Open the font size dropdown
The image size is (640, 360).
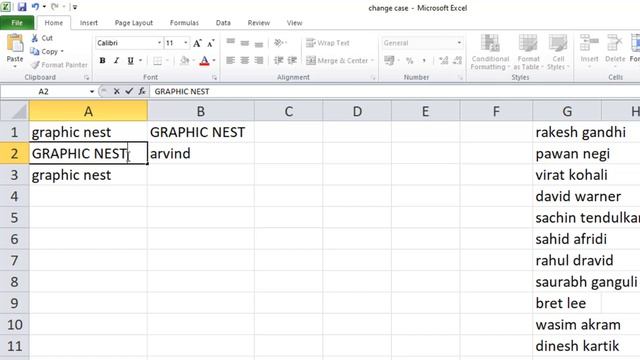[x=186, y=43]
